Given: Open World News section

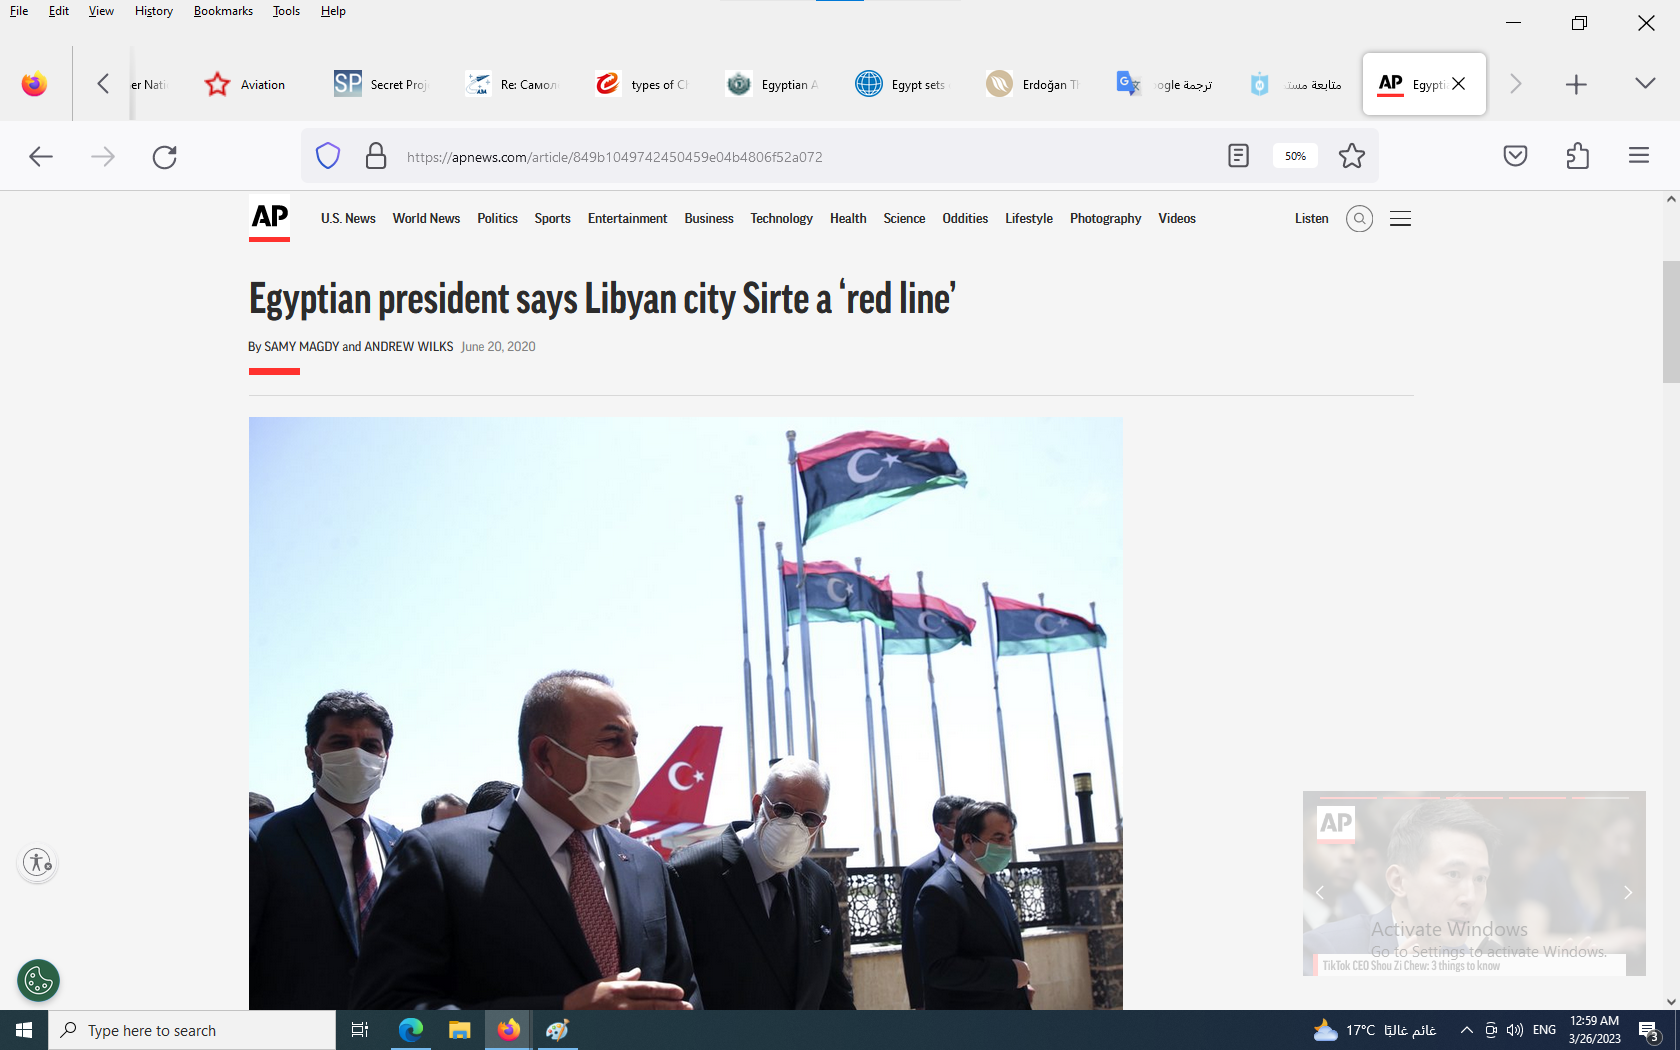Looking at the screenshot, I should 426,218.
